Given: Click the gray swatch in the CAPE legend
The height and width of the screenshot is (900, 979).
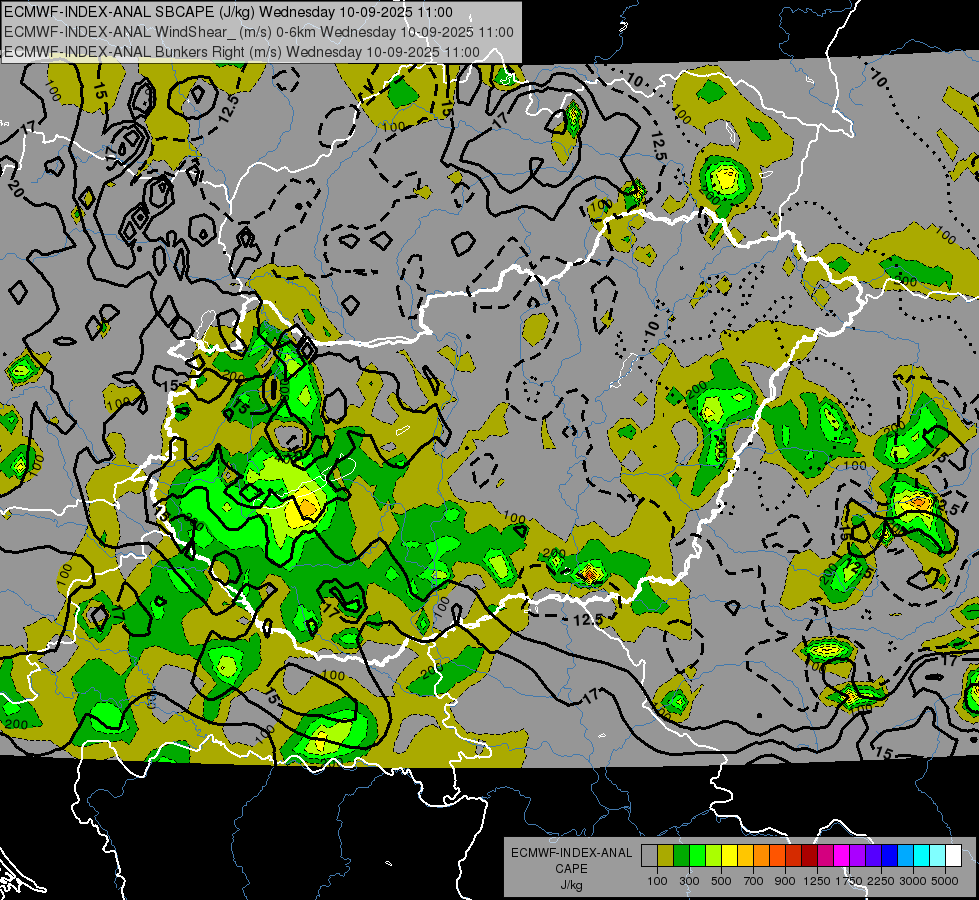Looking at the screenshot, I should pos(649,856).
